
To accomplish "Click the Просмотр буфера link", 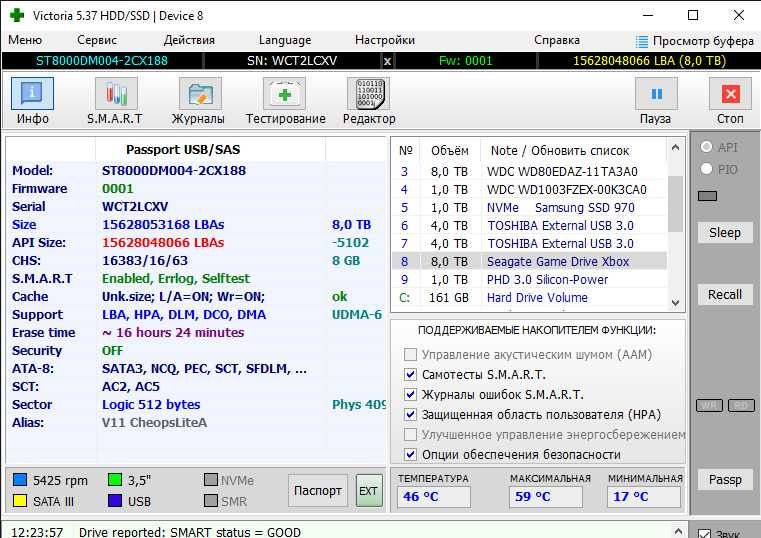I will [x=703, y=41].
